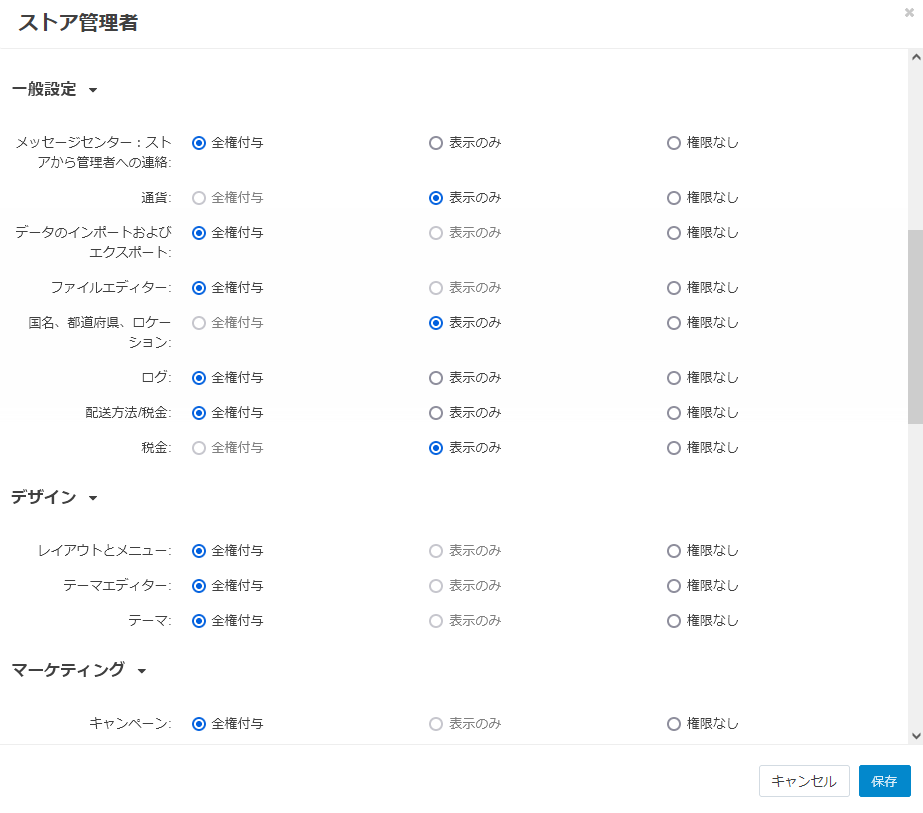
Task: Select 全権付与 for 配送方法/税金
Action: [x=199, y=413]
